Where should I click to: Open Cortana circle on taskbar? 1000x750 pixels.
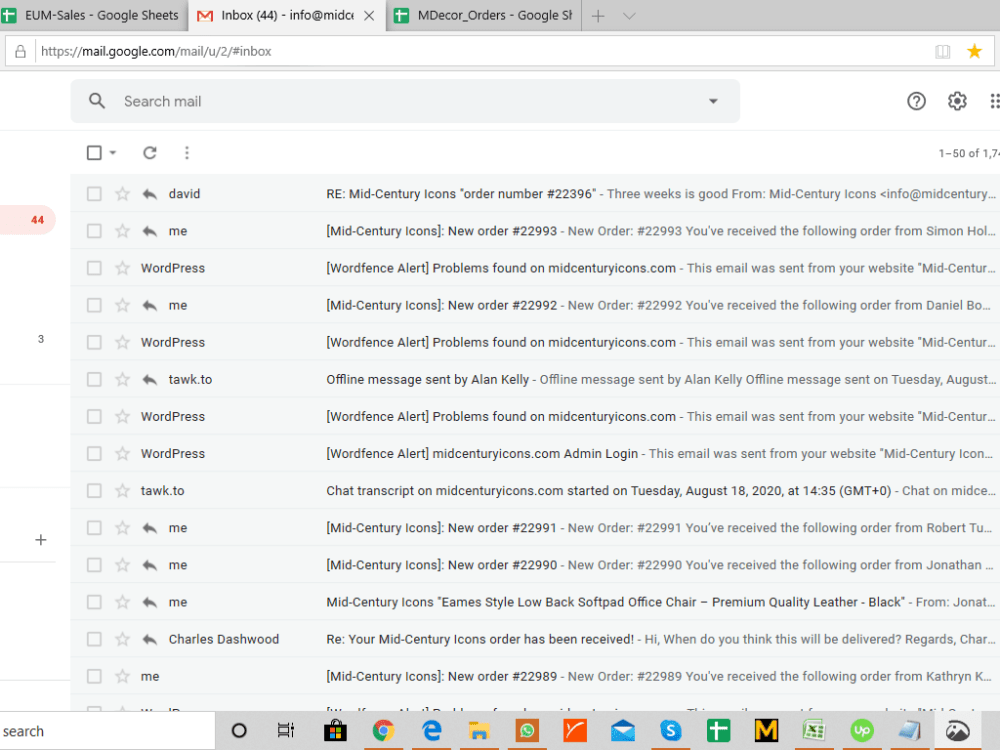(239, 730)
